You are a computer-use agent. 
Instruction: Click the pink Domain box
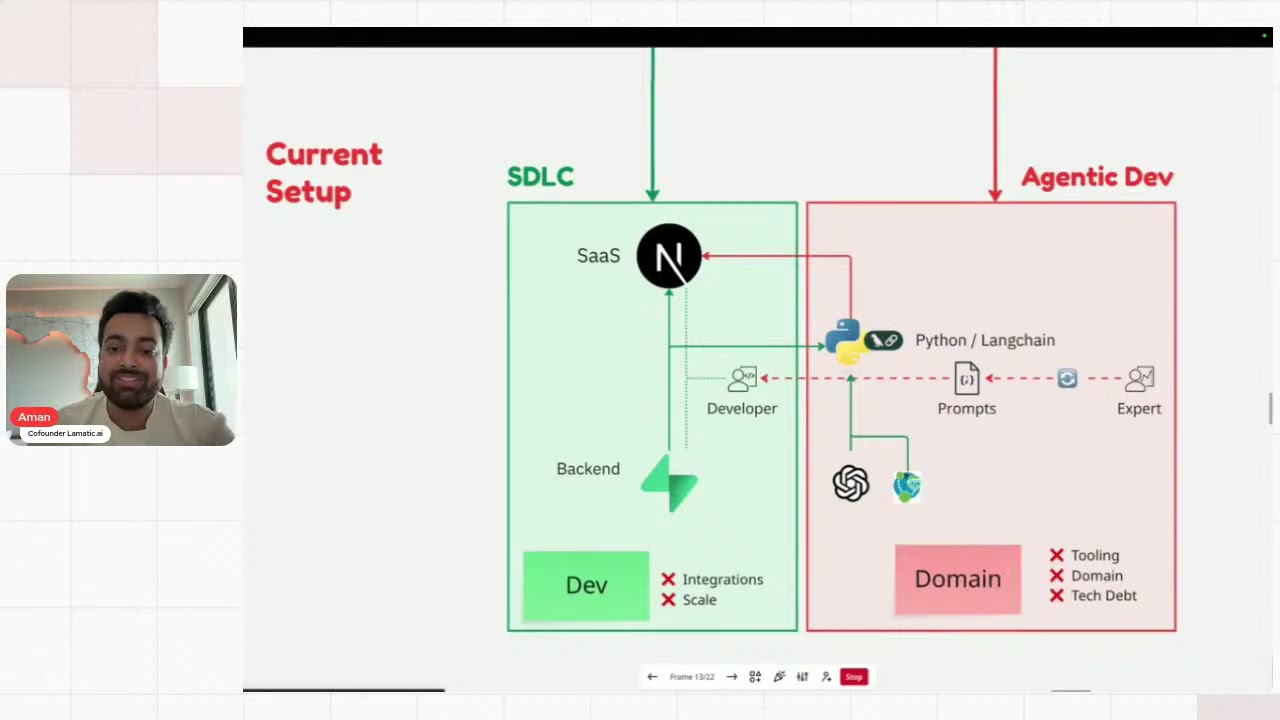click(958, 579)
